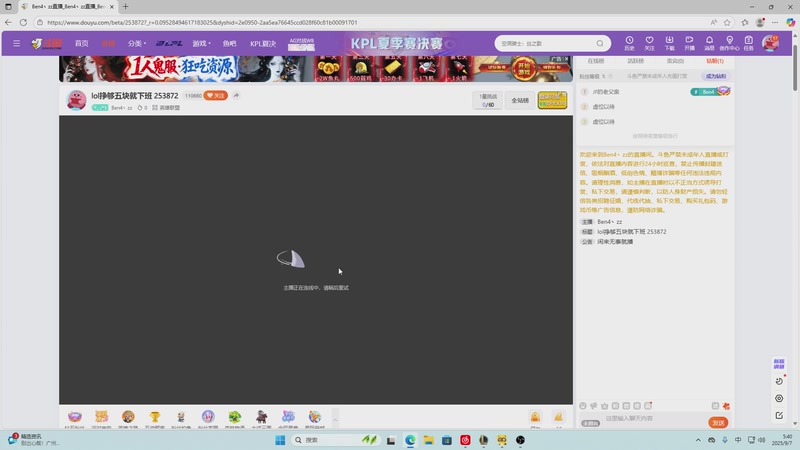Open the 首页 home tab
This screenshot has height=450, width=800.
(82, 43)
